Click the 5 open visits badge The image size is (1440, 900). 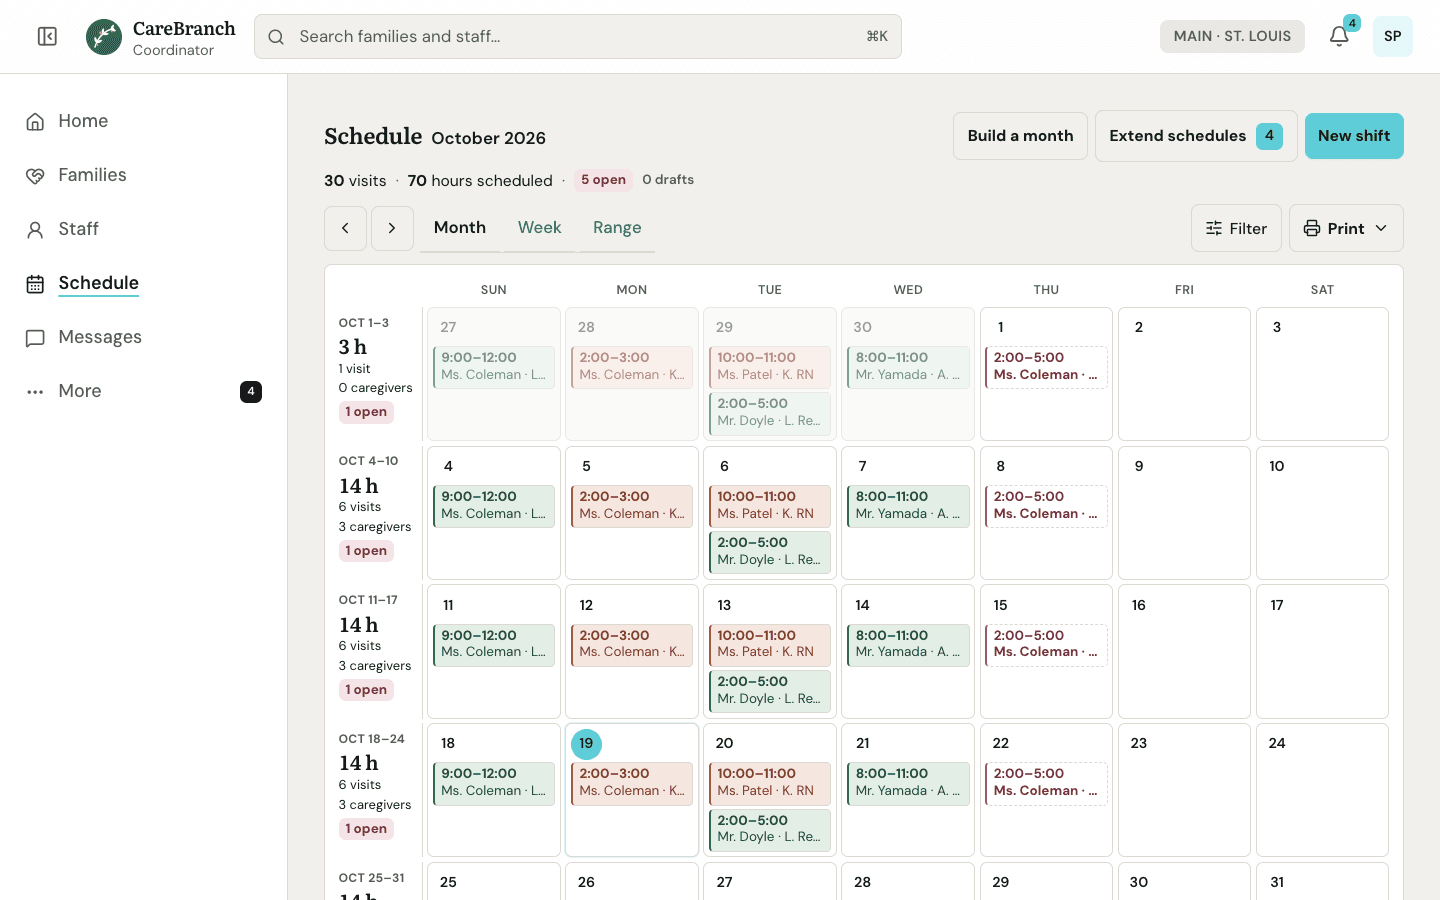(x=603, y=180)
